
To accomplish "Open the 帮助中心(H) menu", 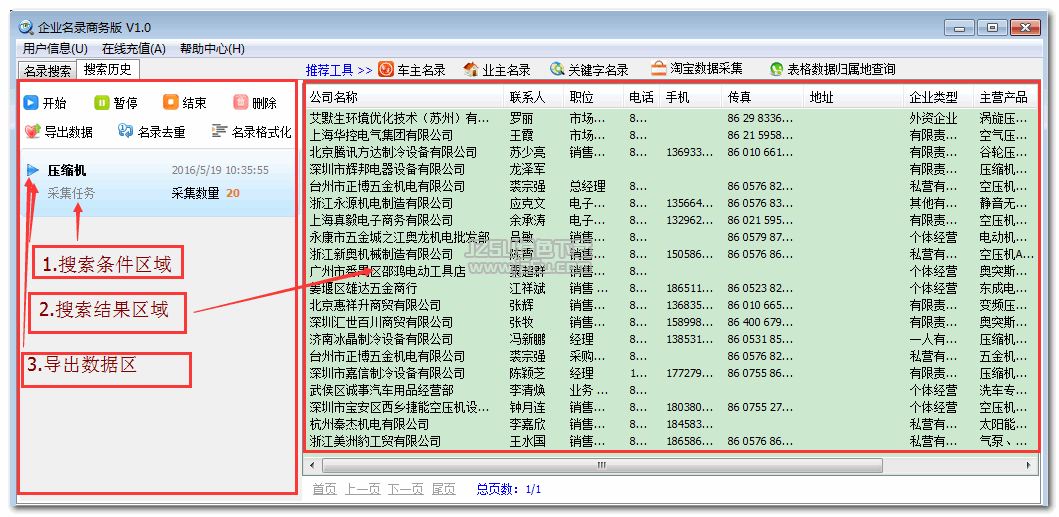I will click(x=212, y=49).
